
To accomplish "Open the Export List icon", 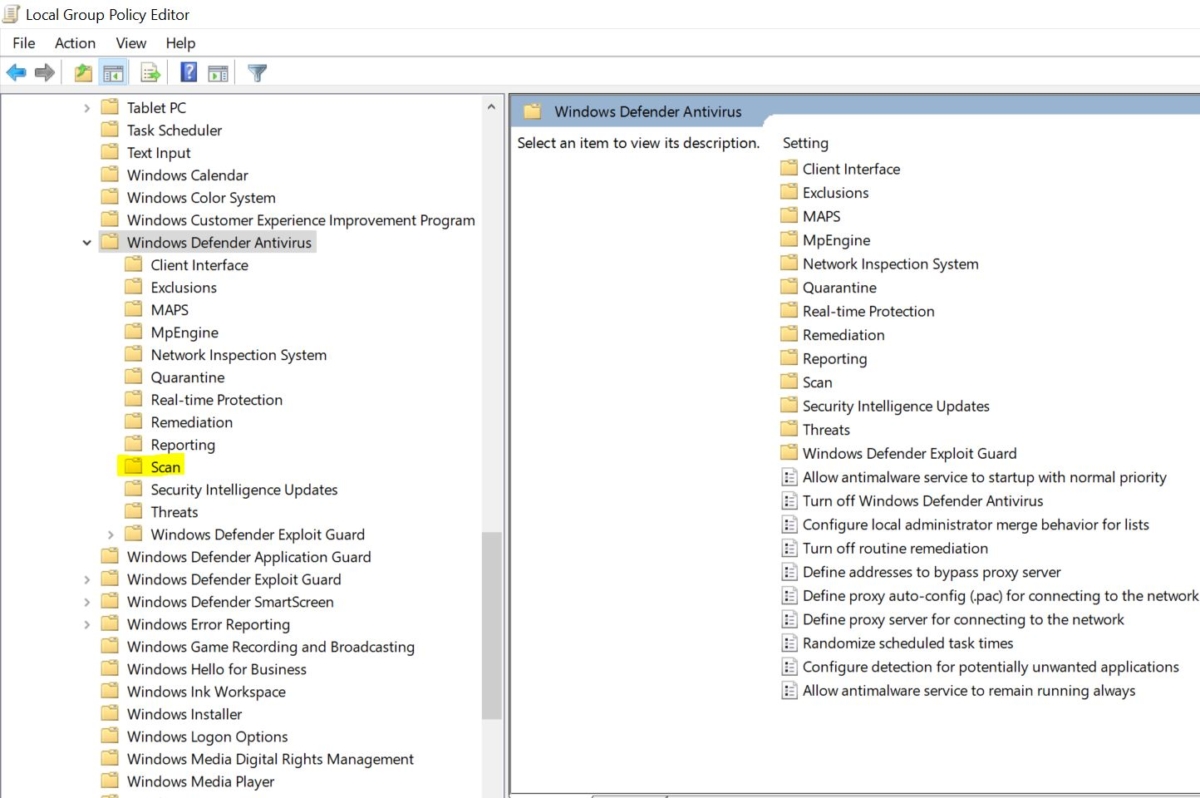I will click(150, 72).
